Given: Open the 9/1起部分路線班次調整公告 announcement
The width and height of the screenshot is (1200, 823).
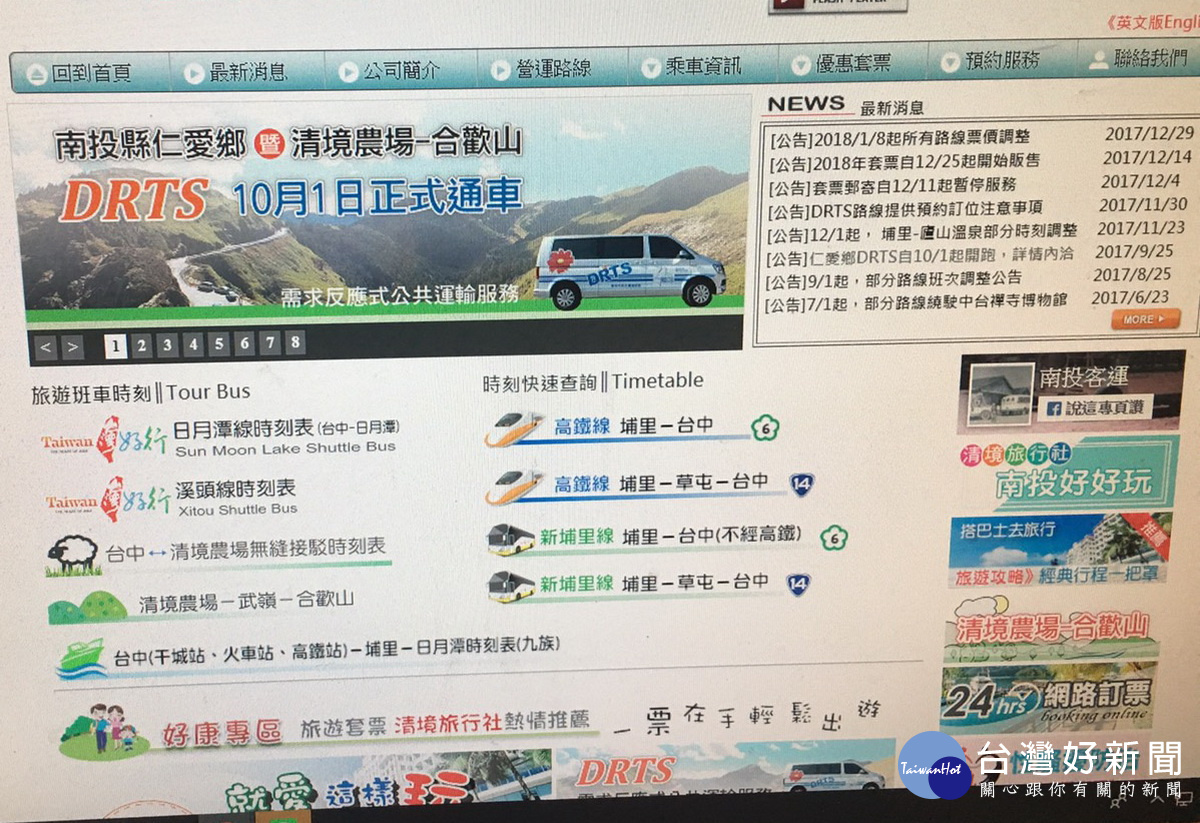Looking at the screenshot, I should tap(894, 279).
